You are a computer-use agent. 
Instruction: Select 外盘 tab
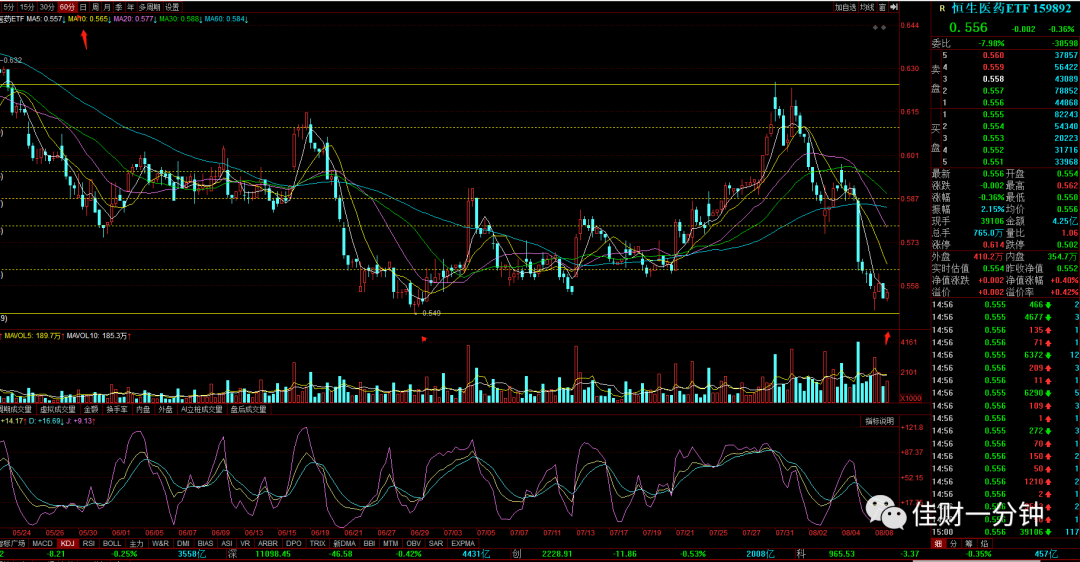(x=165, y=409)
